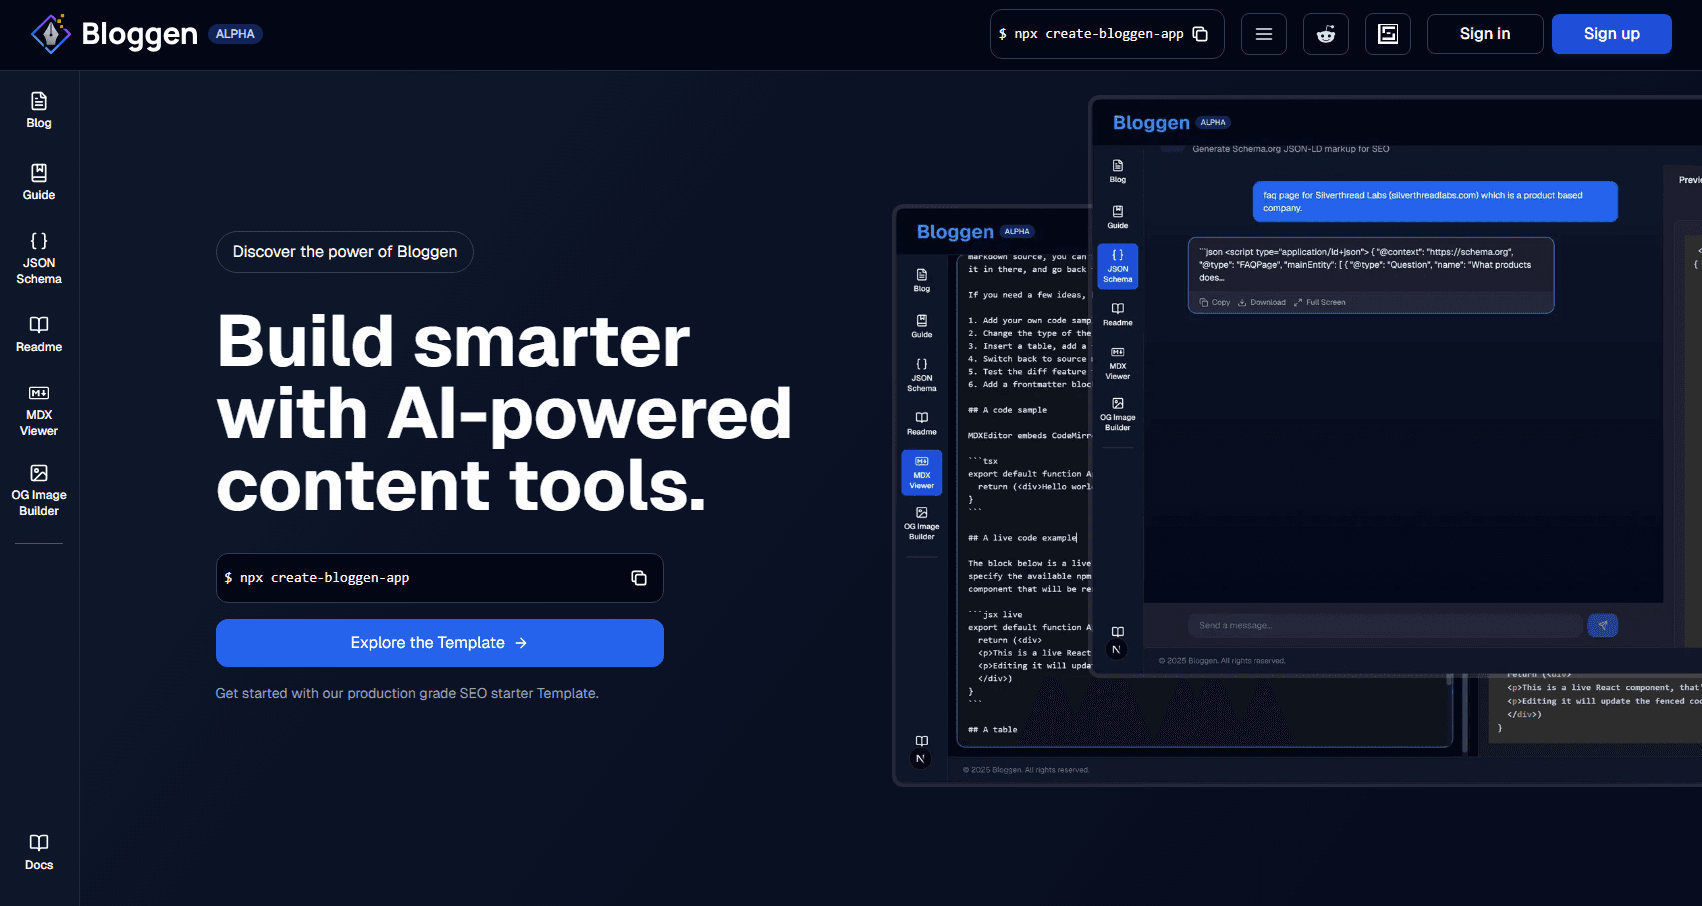Image resolution: width=1702 pixels, height=906 pixels.
Task: Copy the npx command below the headline
Action: click(639, 578)
